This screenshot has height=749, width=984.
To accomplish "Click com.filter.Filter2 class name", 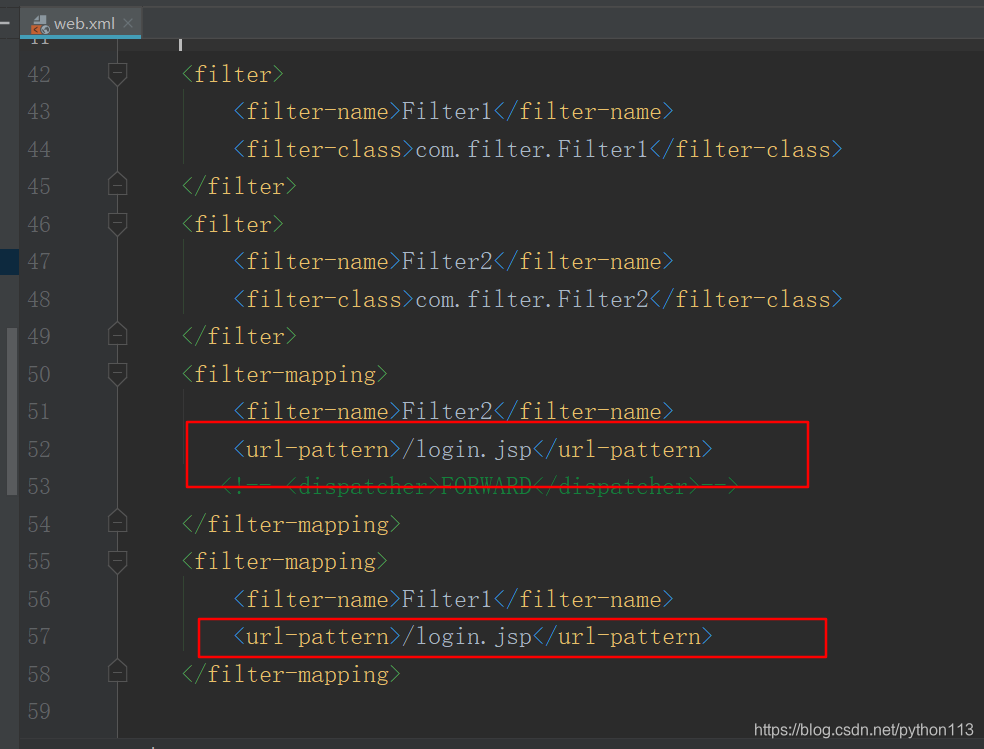I will pyautogui.click(x=532, y=299).
